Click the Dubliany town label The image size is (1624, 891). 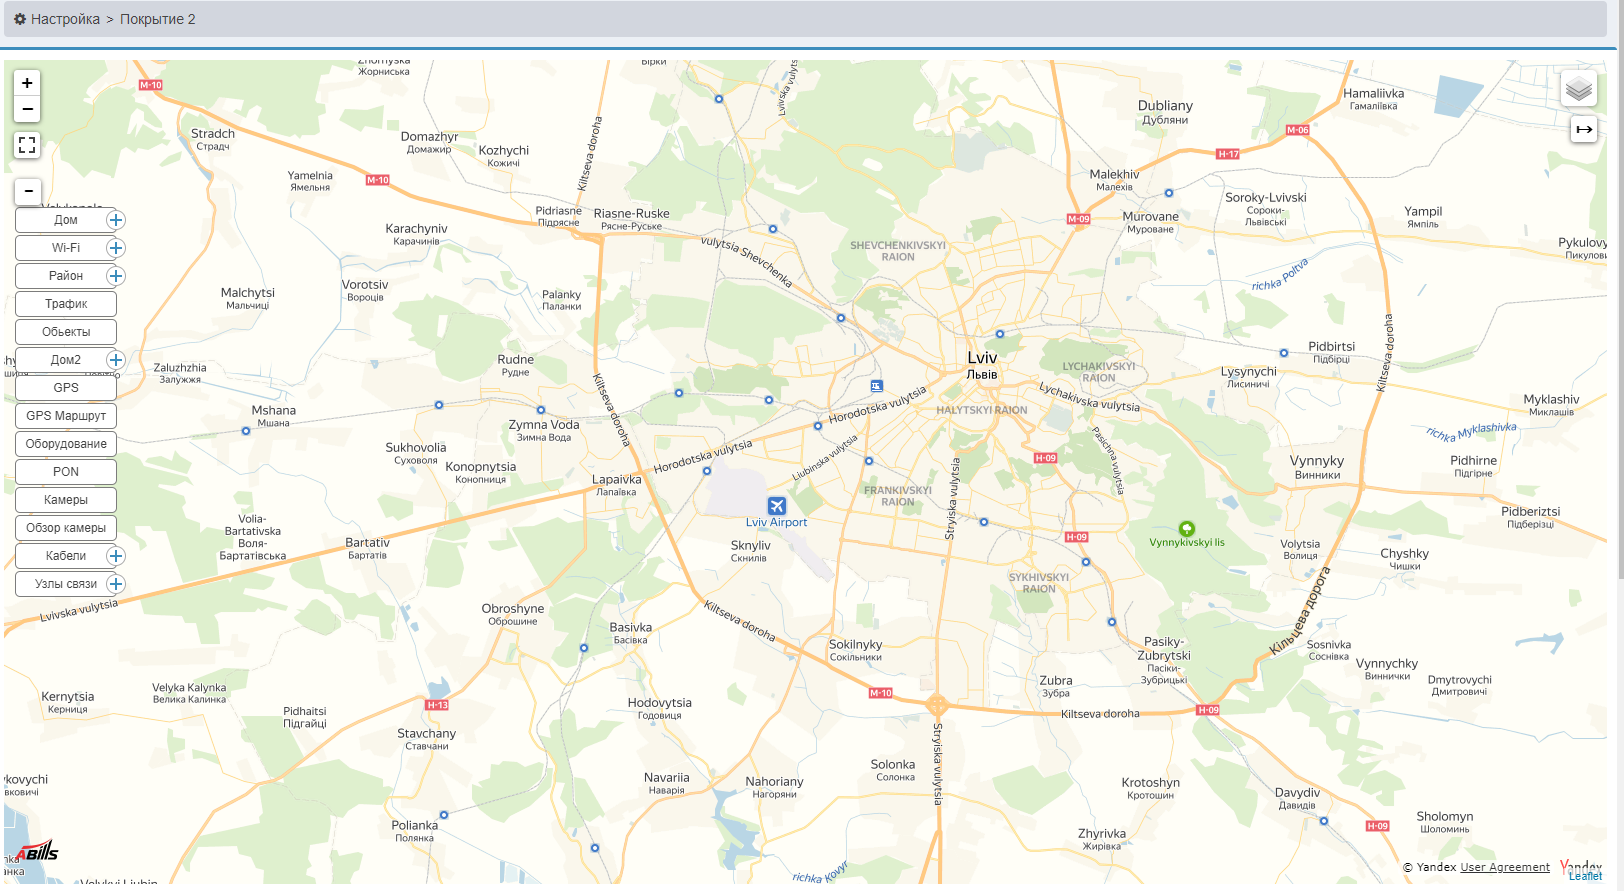[1165, 111]
